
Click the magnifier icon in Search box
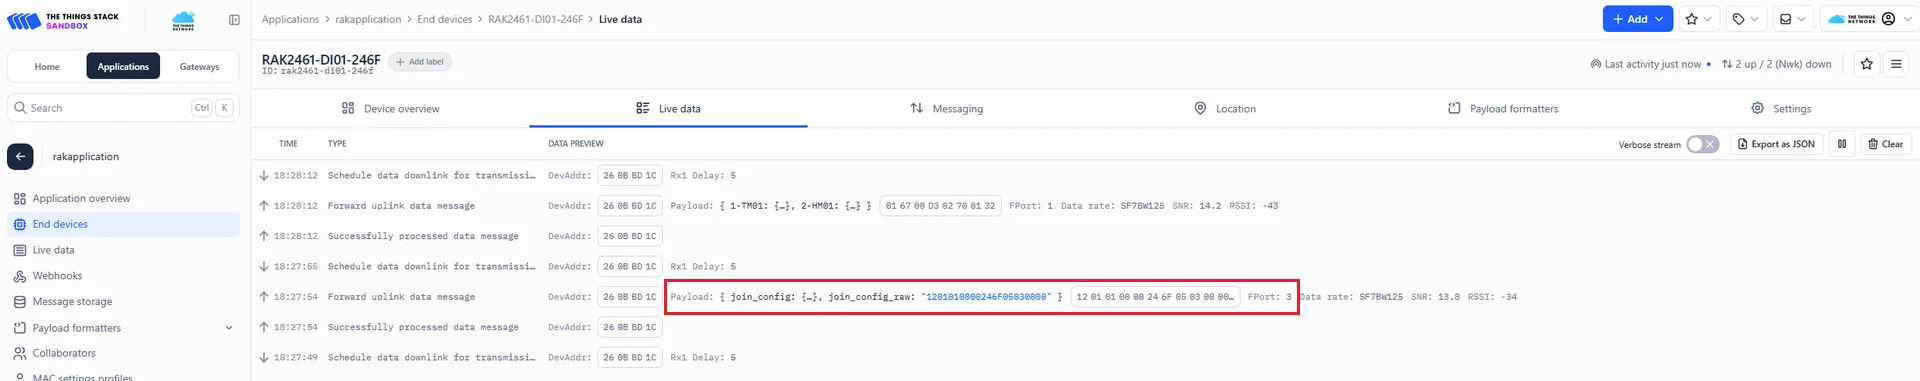pyautogui.click(x=20, y=108)
